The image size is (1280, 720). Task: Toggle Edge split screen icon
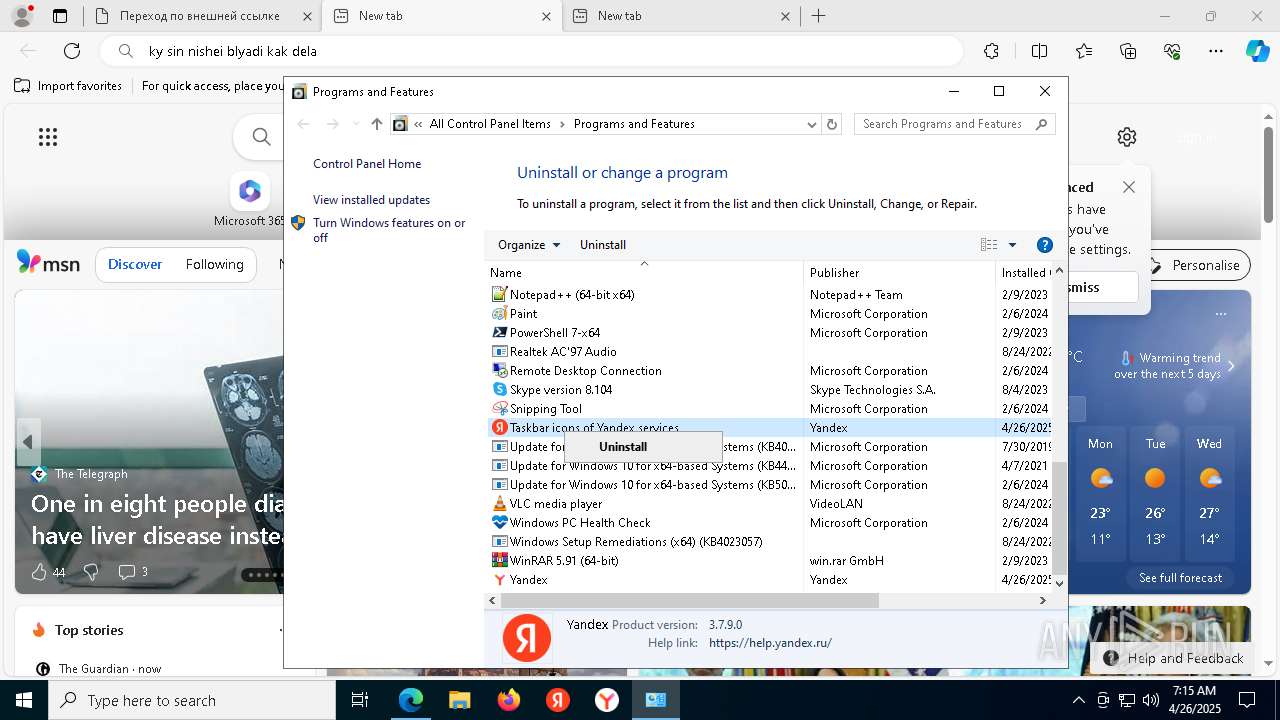pos(1039,51)
